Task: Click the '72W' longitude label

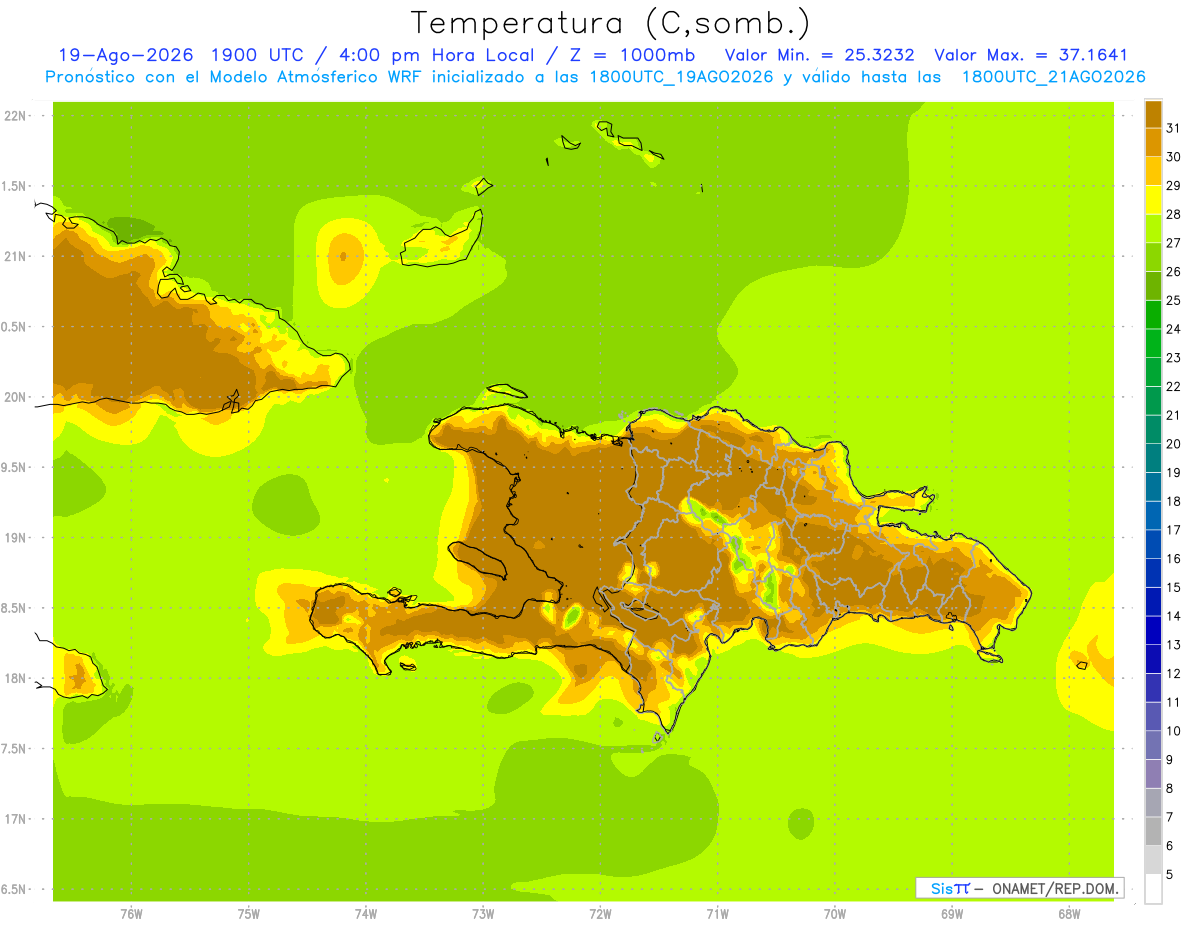Action: [600, 914]
